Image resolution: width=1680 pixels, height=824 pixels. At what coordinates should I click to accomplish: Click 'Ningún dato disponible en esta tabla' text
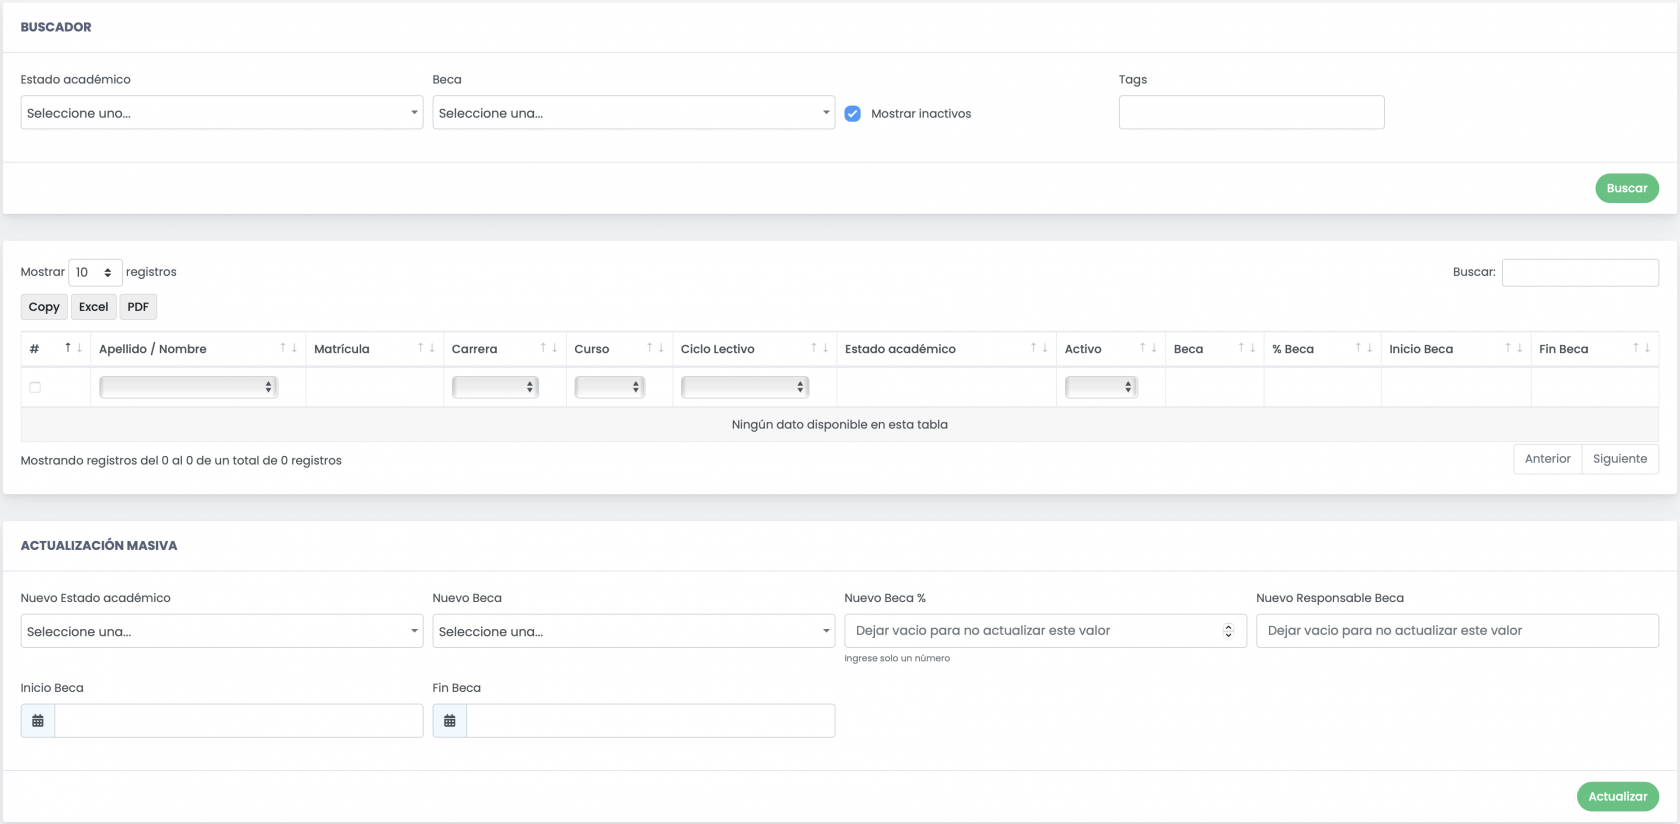coord(840,425)
